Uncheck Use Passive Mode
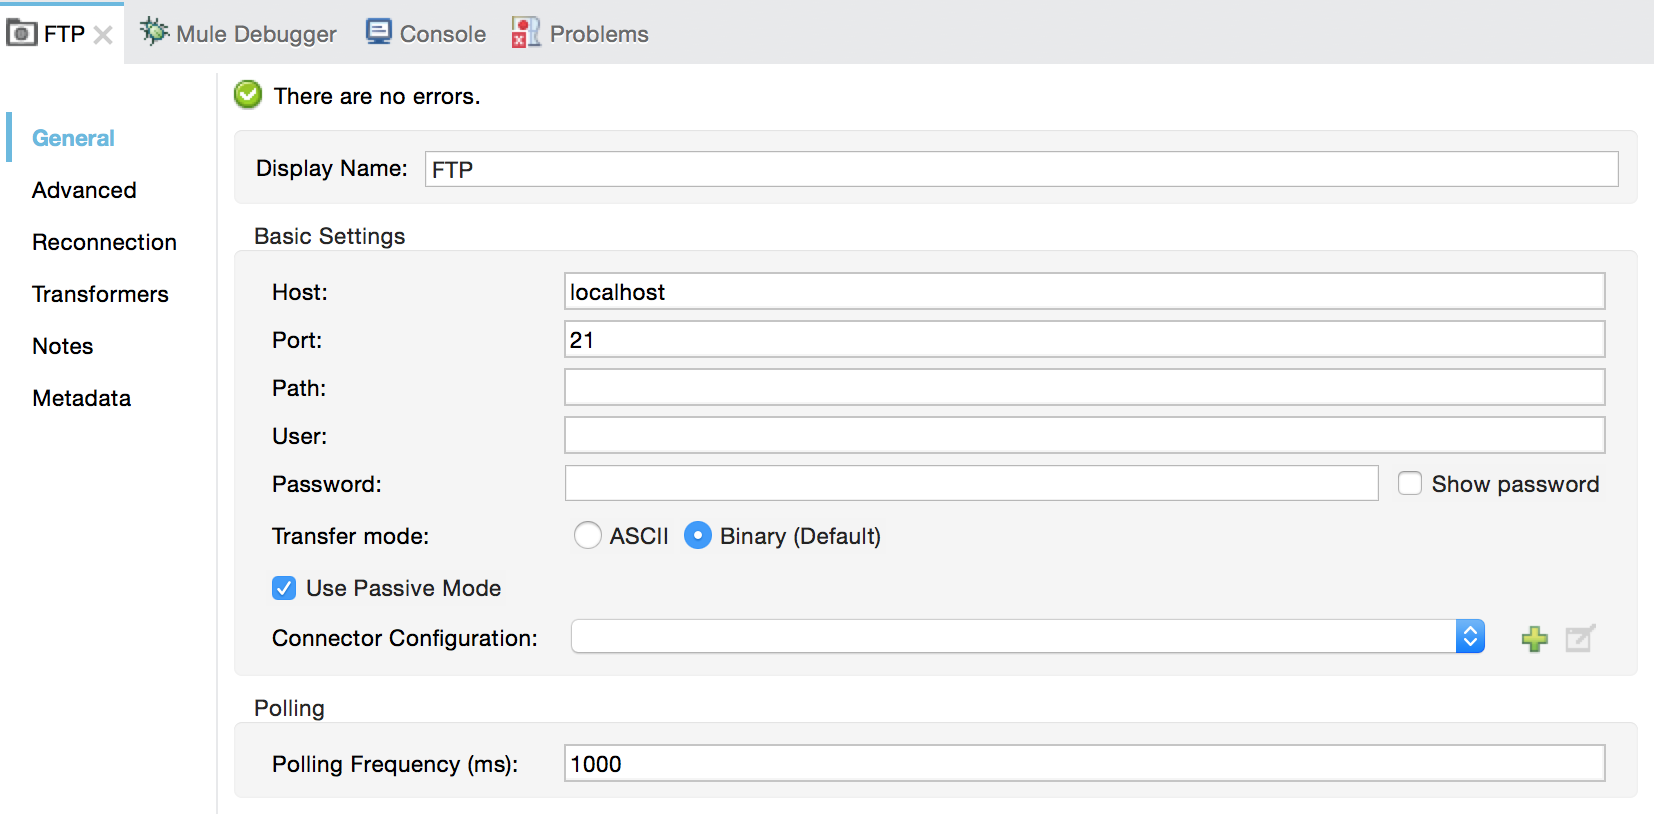This screenshot has height=814, width=1654. 284,588
